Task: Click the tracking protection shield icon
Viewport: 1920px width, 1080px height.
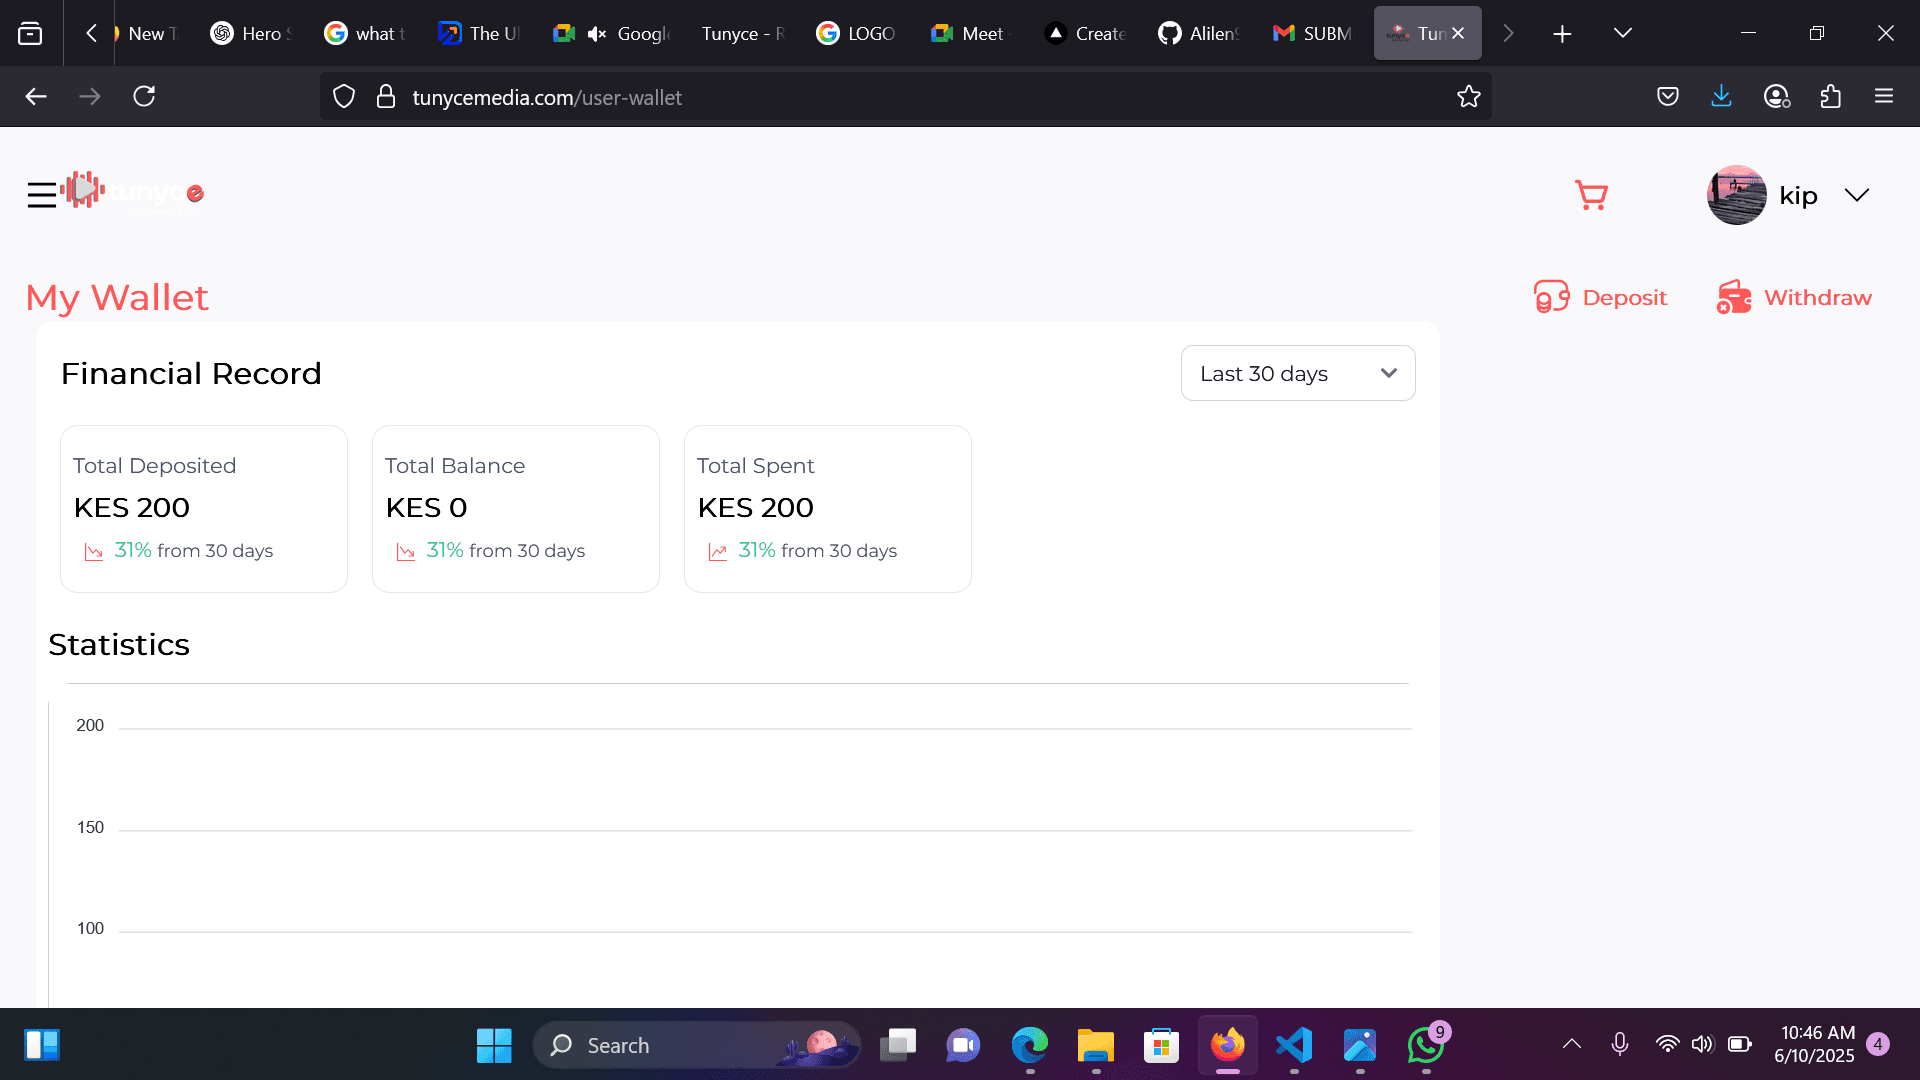Action: point(344,97)
